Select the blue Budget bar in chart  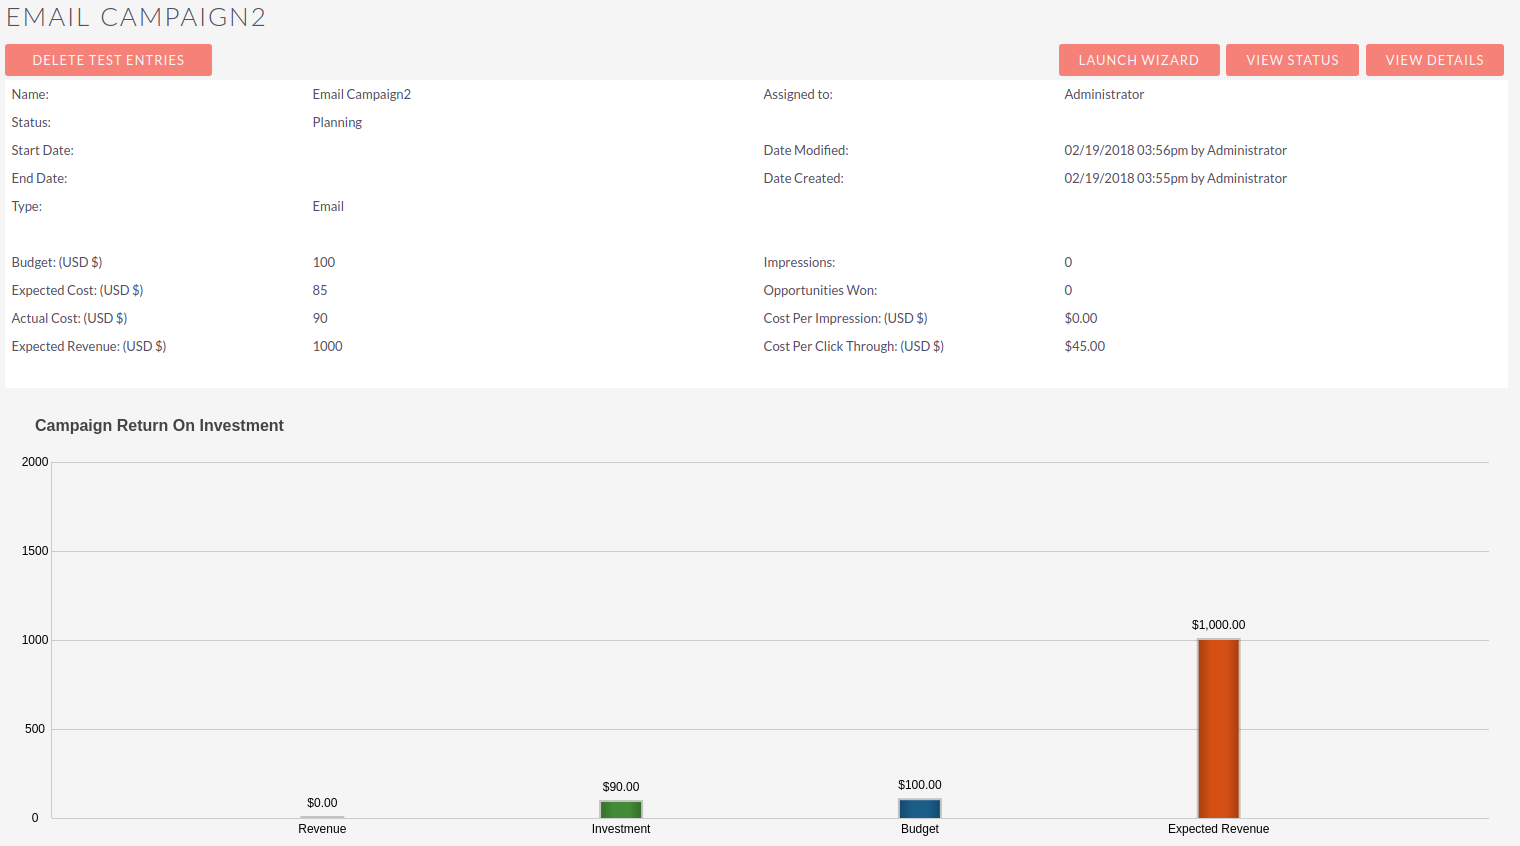[x=919, y=809]
